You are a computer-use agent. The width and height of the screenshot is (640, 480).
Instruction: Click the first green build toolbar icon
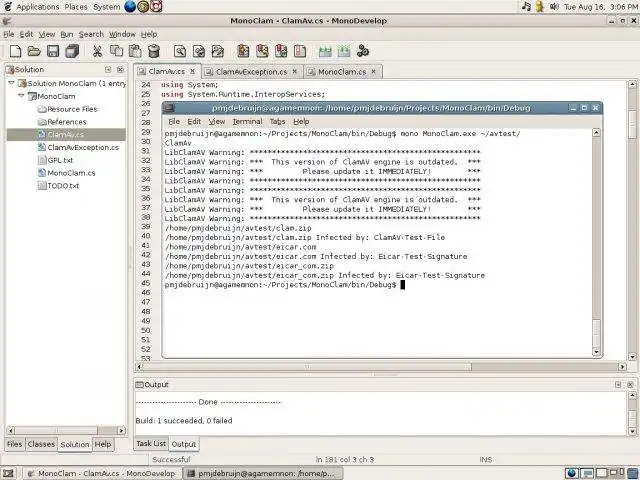click(x=325, y=51)
